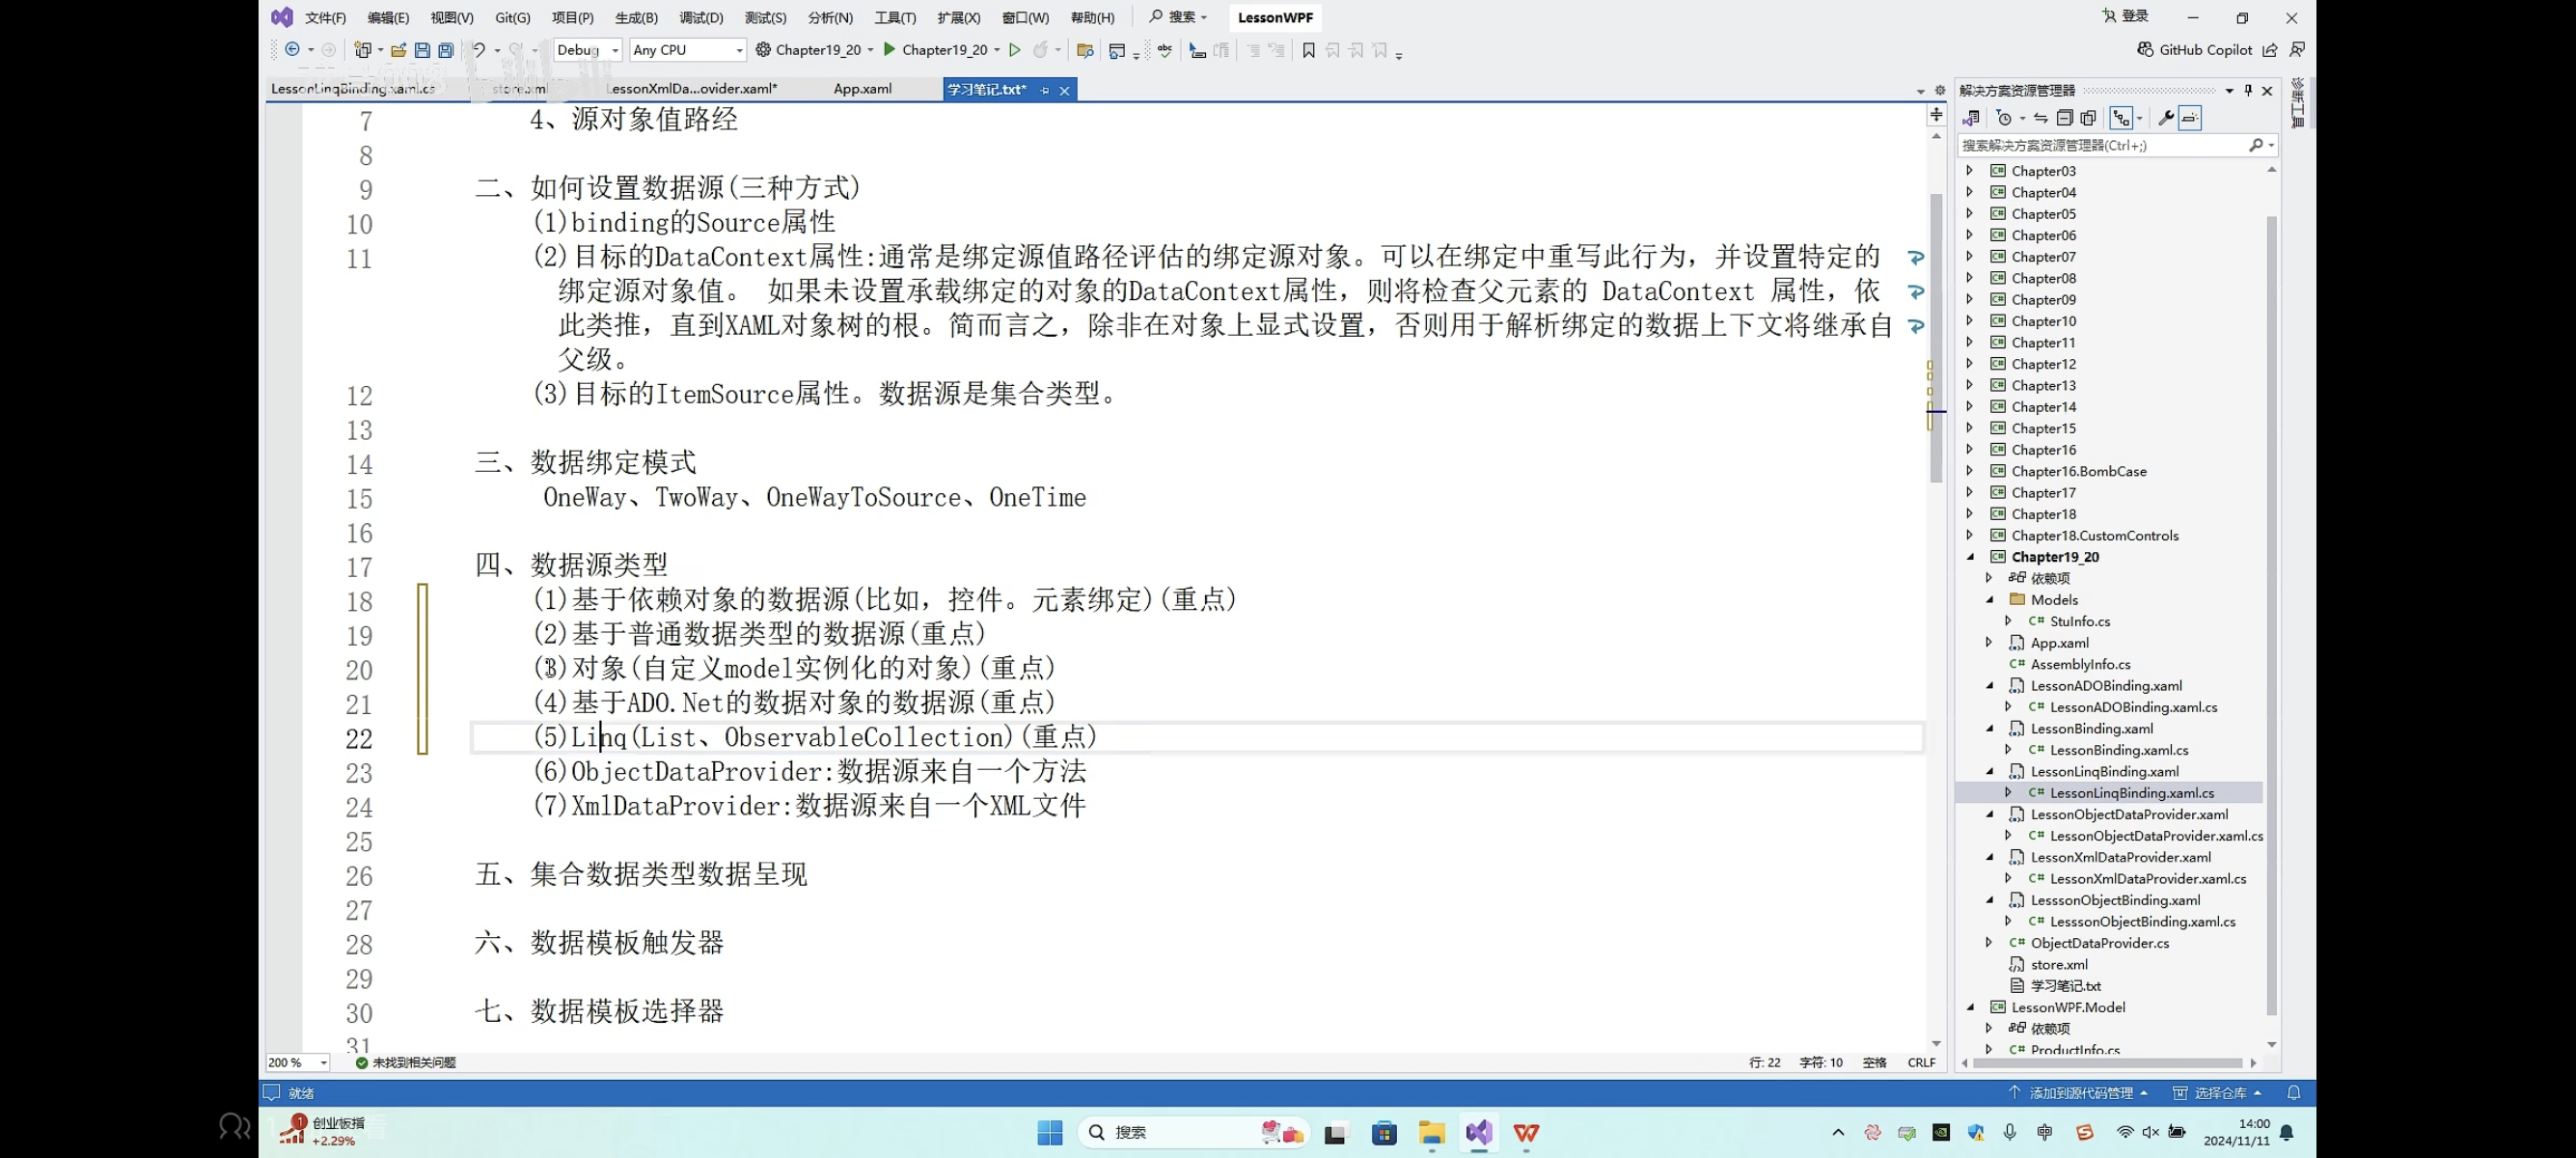Collapse all in Solution Explorer toolbar
The height and width of the screenshot is (1158, 2576).
point(2065,118)
